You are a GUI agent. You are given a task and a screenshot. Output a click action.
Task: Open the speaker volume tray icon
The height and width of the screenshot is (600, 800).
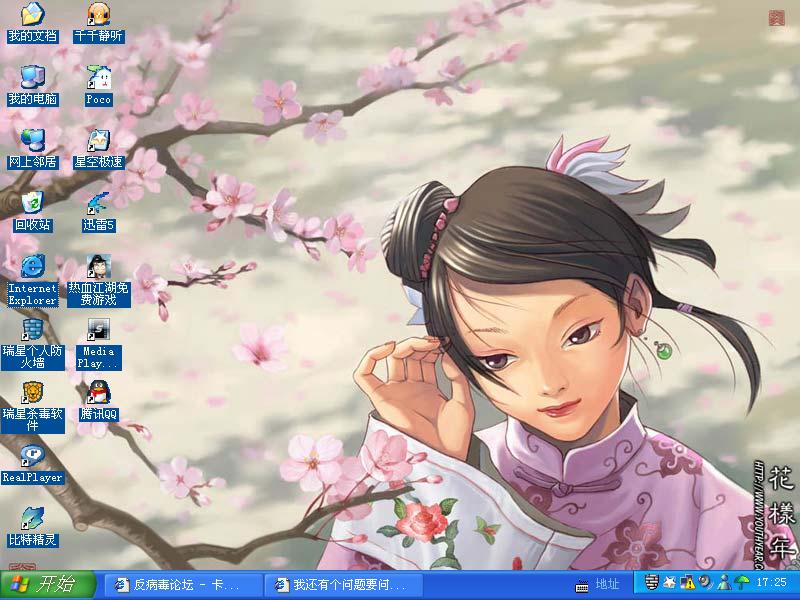706,582
